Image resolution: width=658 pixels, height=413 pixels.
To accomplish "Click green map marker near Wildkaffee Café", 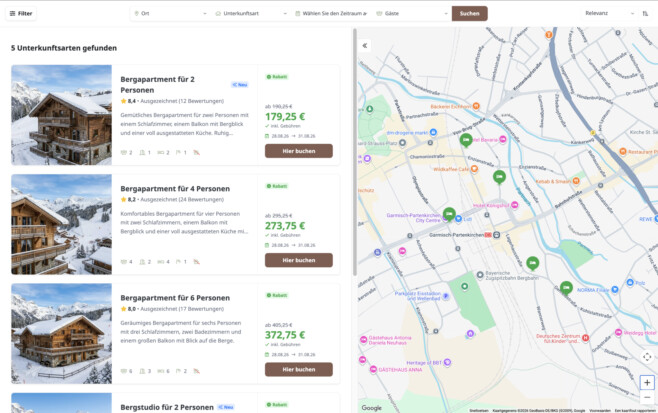I will tap(499, 177).
